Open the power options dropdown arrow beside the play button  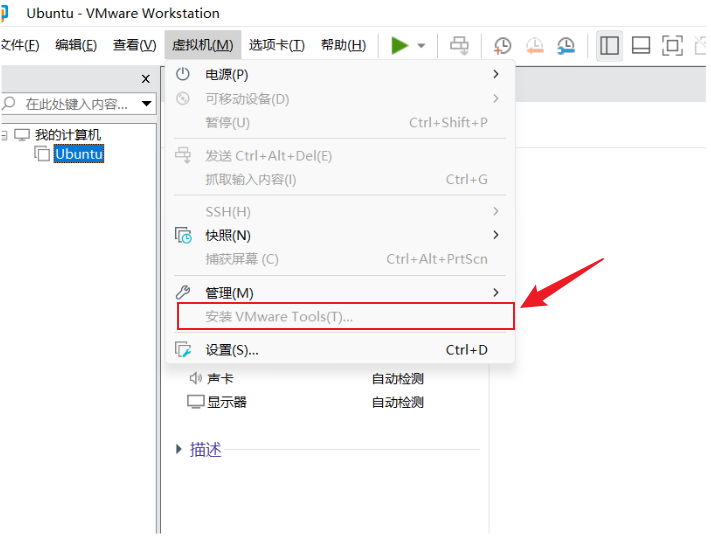(421, 46)
